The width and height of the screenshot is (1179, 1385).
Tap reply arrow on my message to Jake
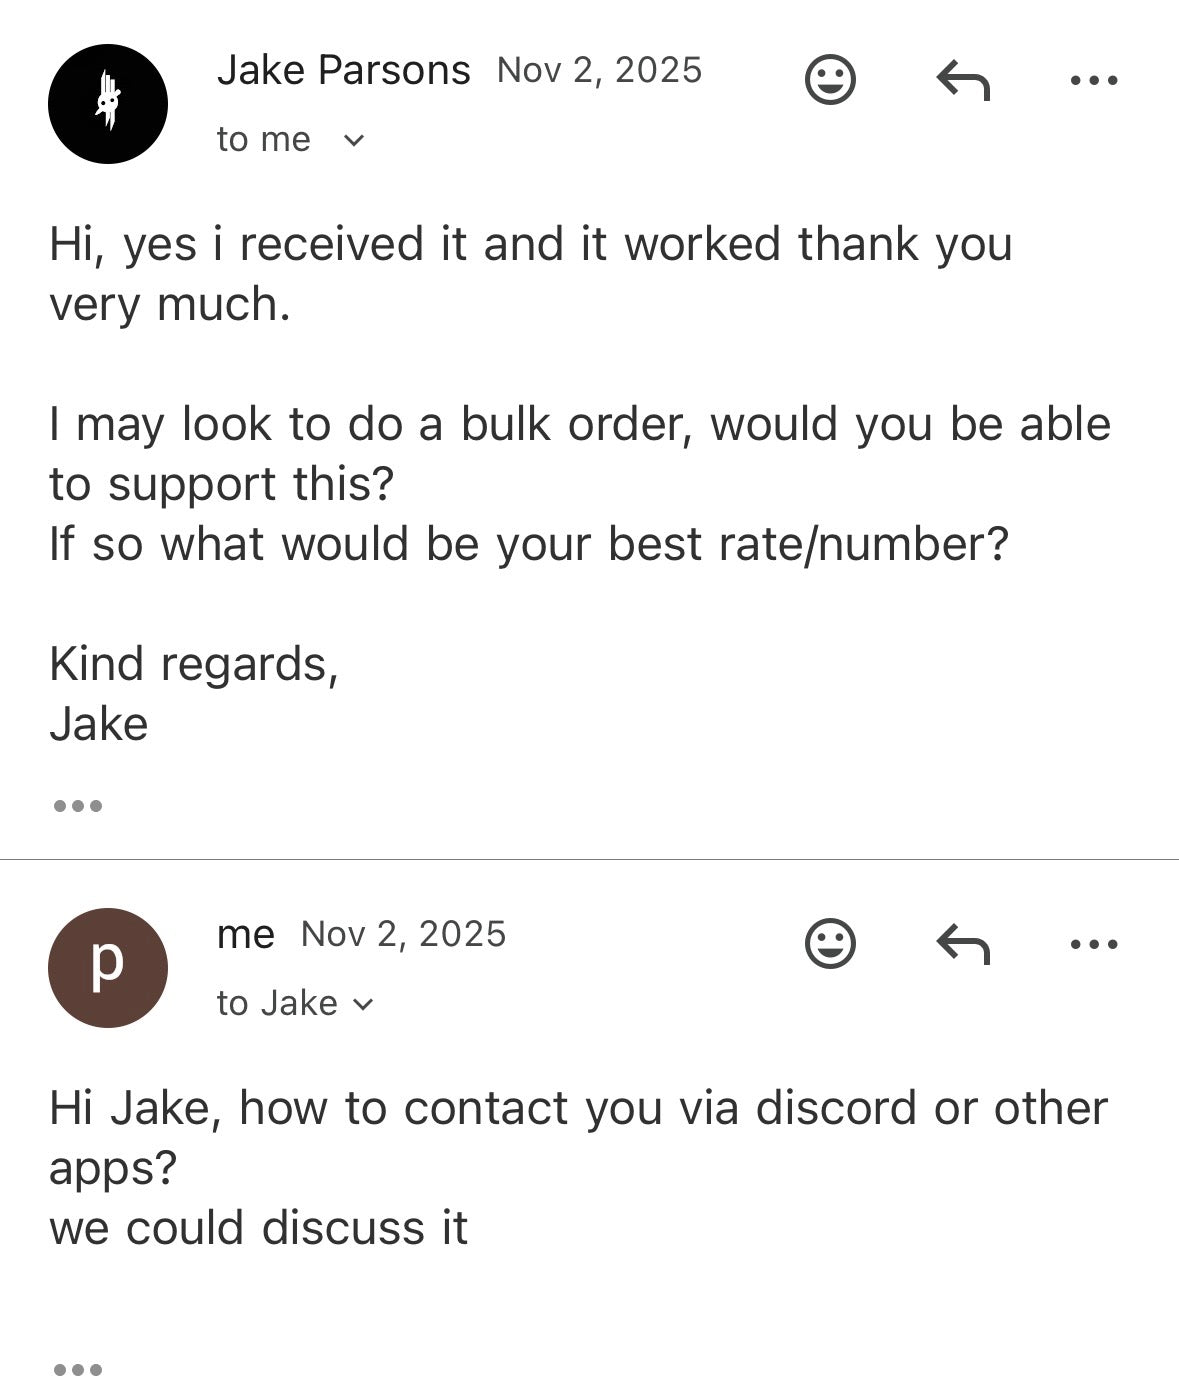(x=962, y=943)
